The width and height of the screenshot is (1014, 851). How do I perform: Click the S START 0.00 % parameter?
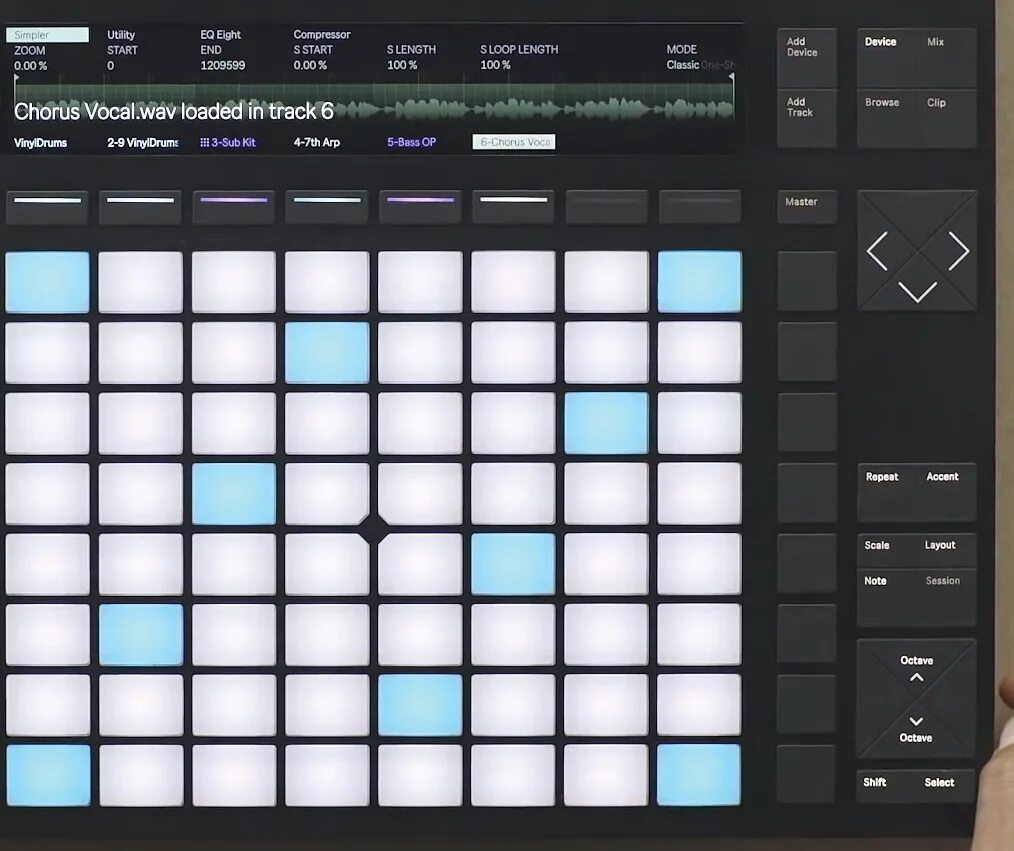tap(313, 57)
